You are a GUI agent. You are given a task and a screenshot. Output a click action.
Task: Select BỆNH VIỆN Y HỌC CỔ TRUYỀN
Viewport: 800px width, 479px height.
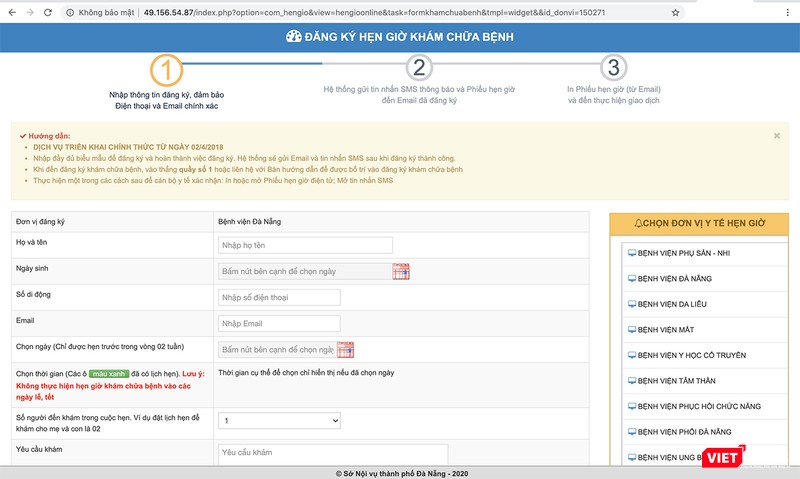692,355
